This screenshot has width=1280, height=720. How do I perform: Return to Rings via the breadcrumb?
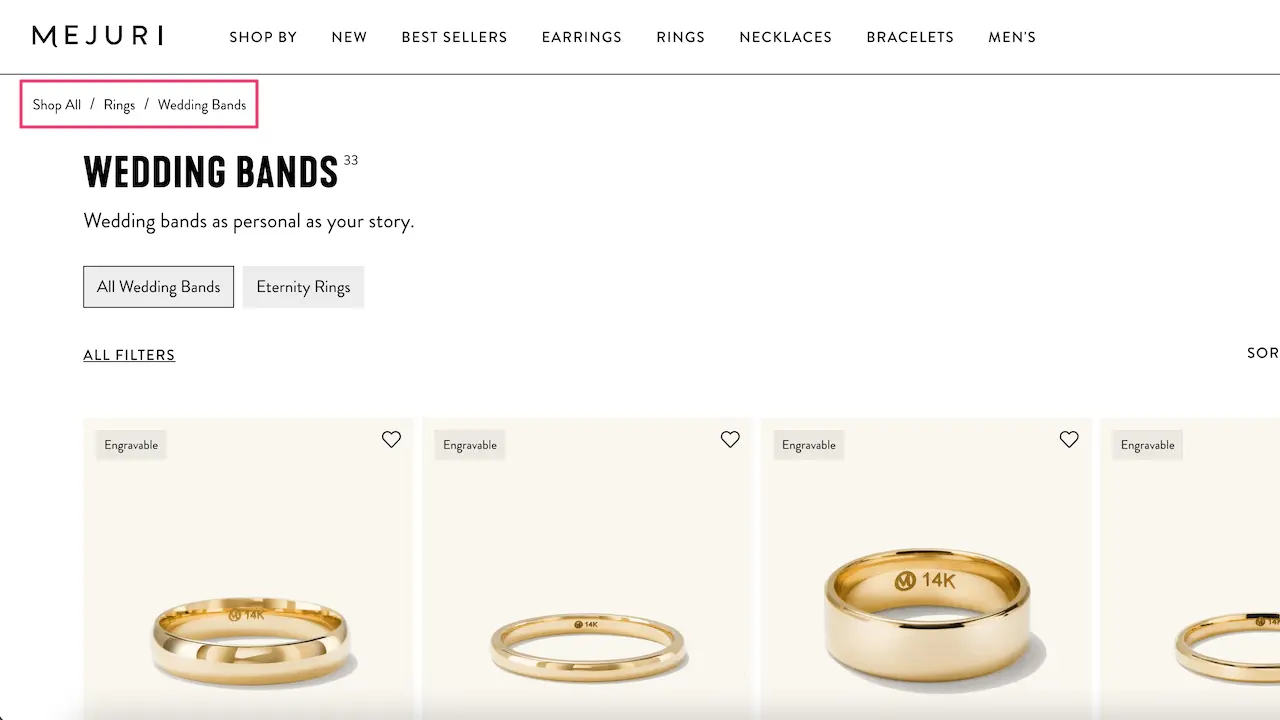(x=119, y=104)
